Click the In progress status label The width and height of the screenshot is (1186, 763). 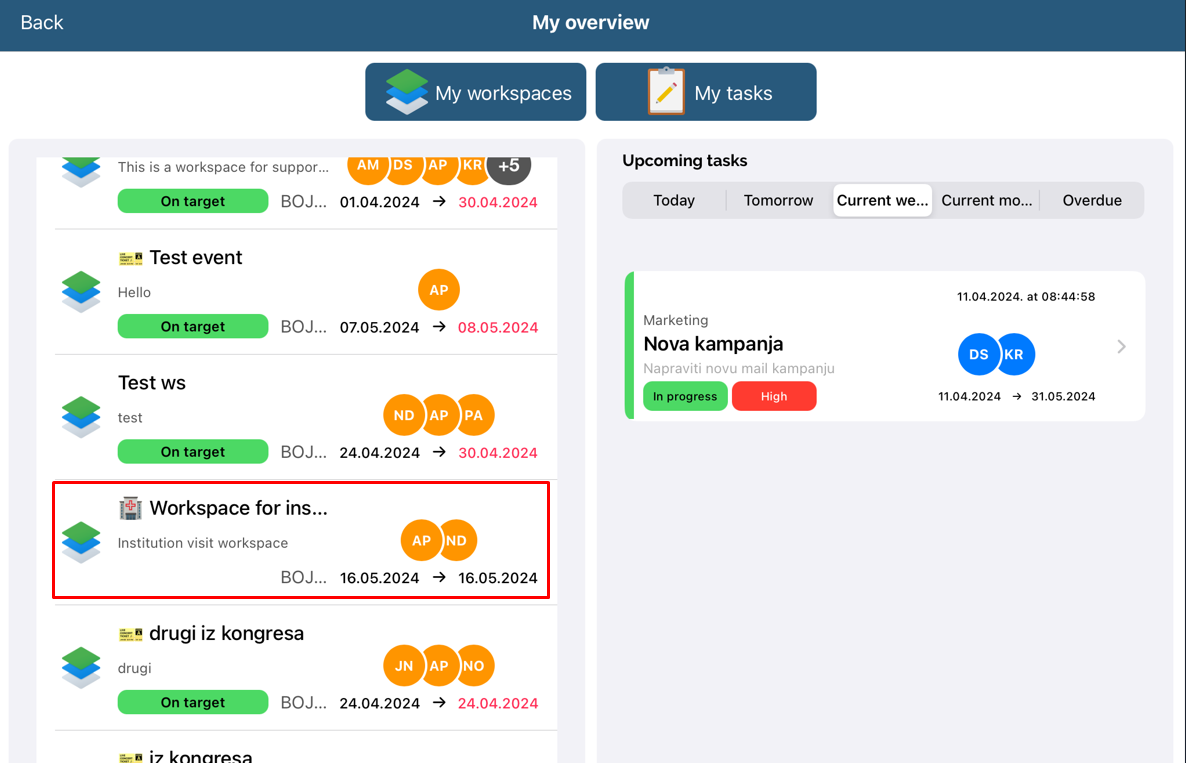685,396
